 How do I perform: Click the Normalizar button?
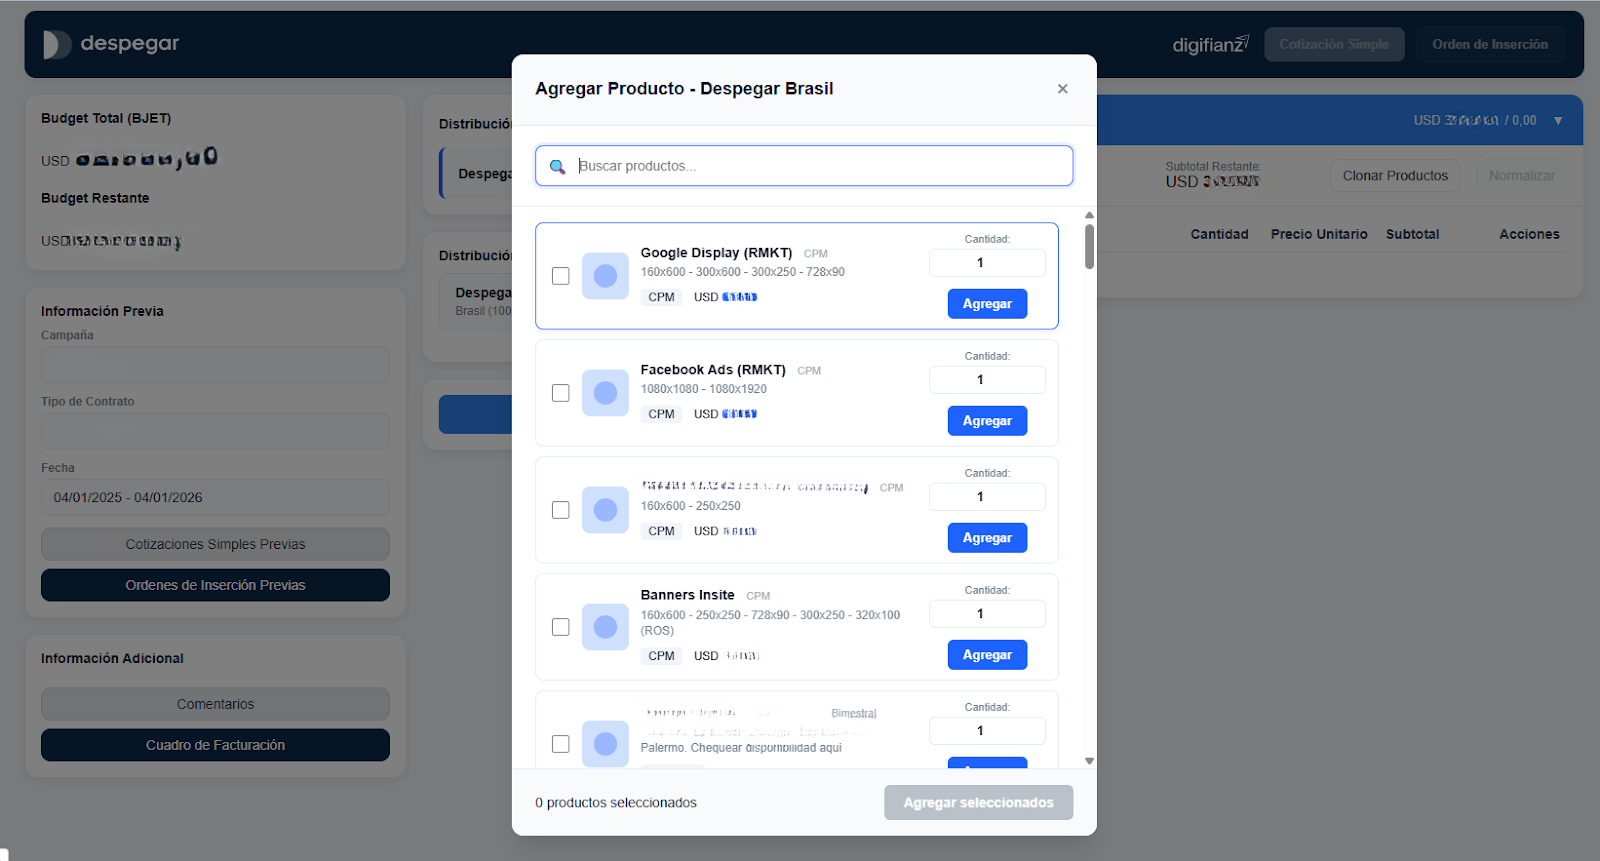[1521, 176]
